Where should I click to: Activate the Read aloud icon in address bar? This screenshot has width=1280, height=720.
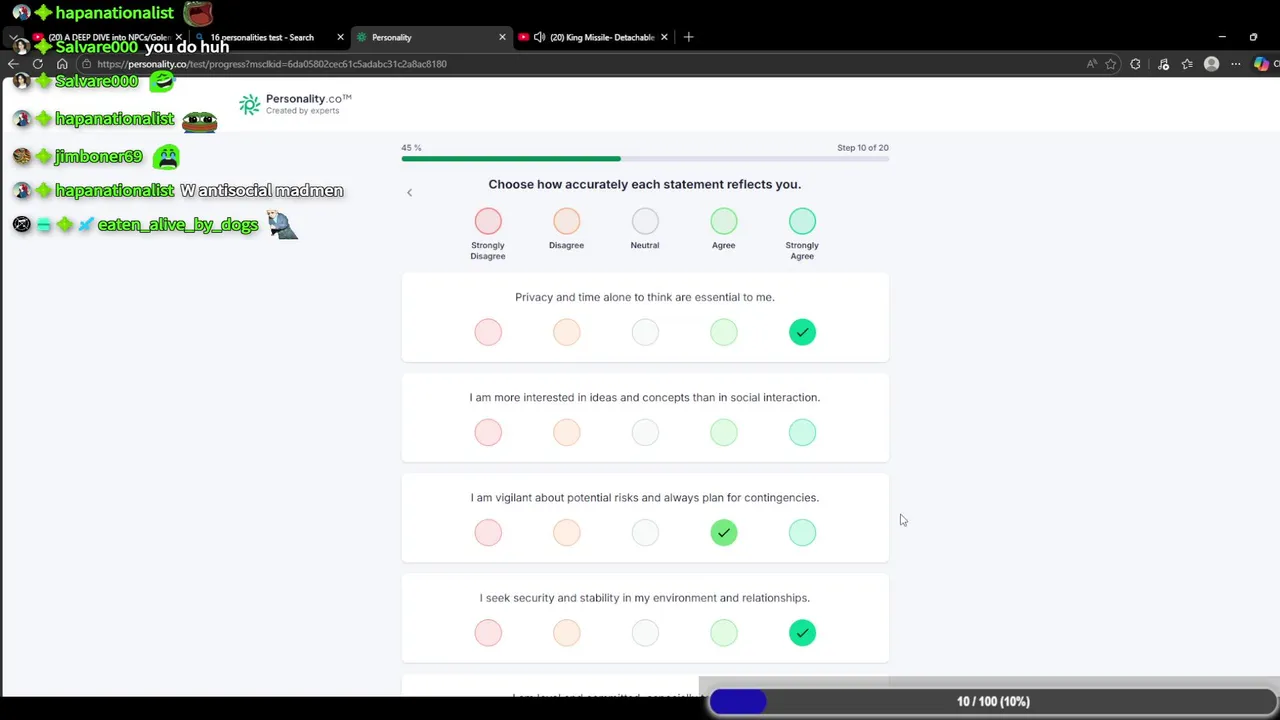pos(1091,64)
